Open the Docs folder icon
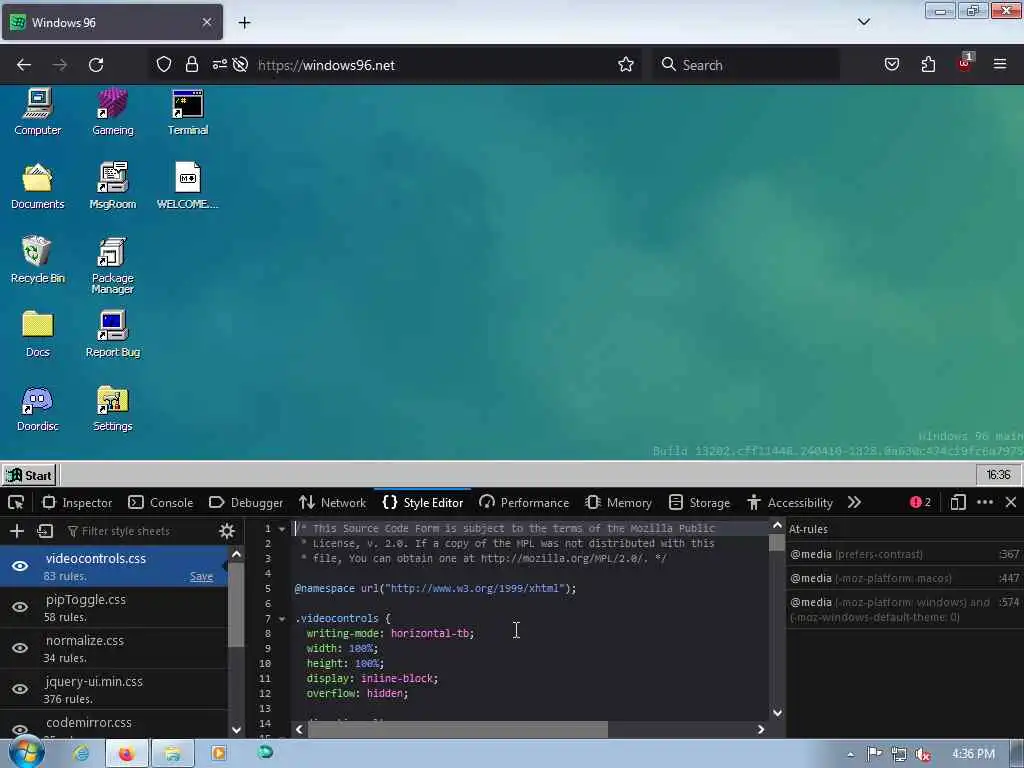The image size is (1024, 768). (38, 334)
